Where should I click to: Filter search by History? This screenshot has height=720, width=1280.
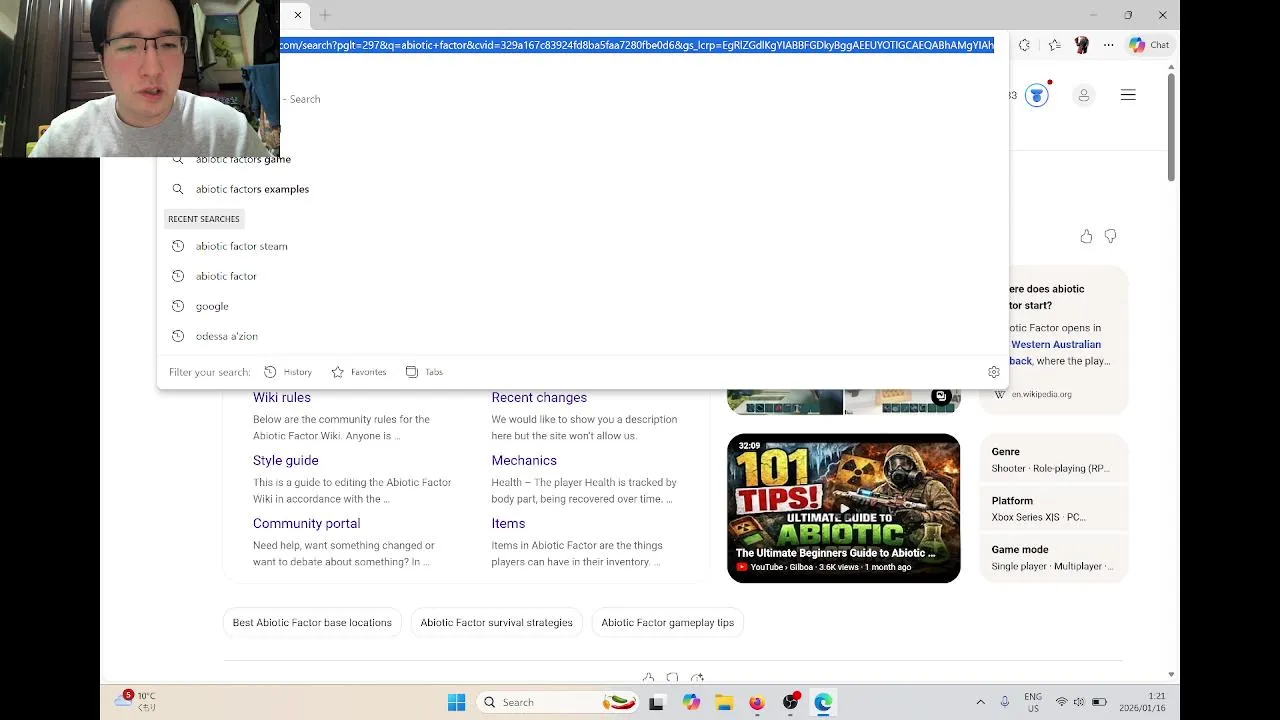(288, 372)
